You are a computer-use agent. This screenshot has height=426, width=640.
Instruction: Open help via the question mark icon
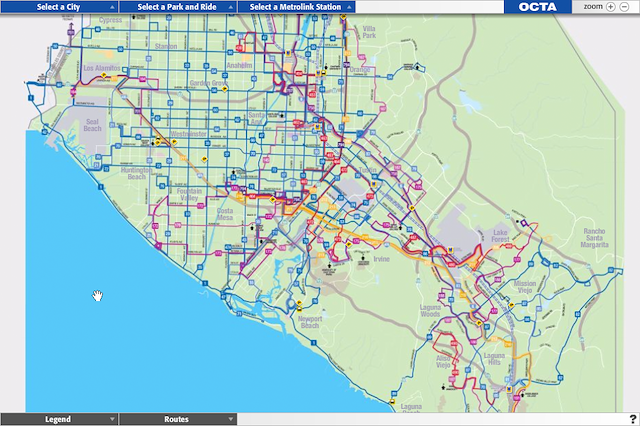pyautogui.click(x=632, y=419)
